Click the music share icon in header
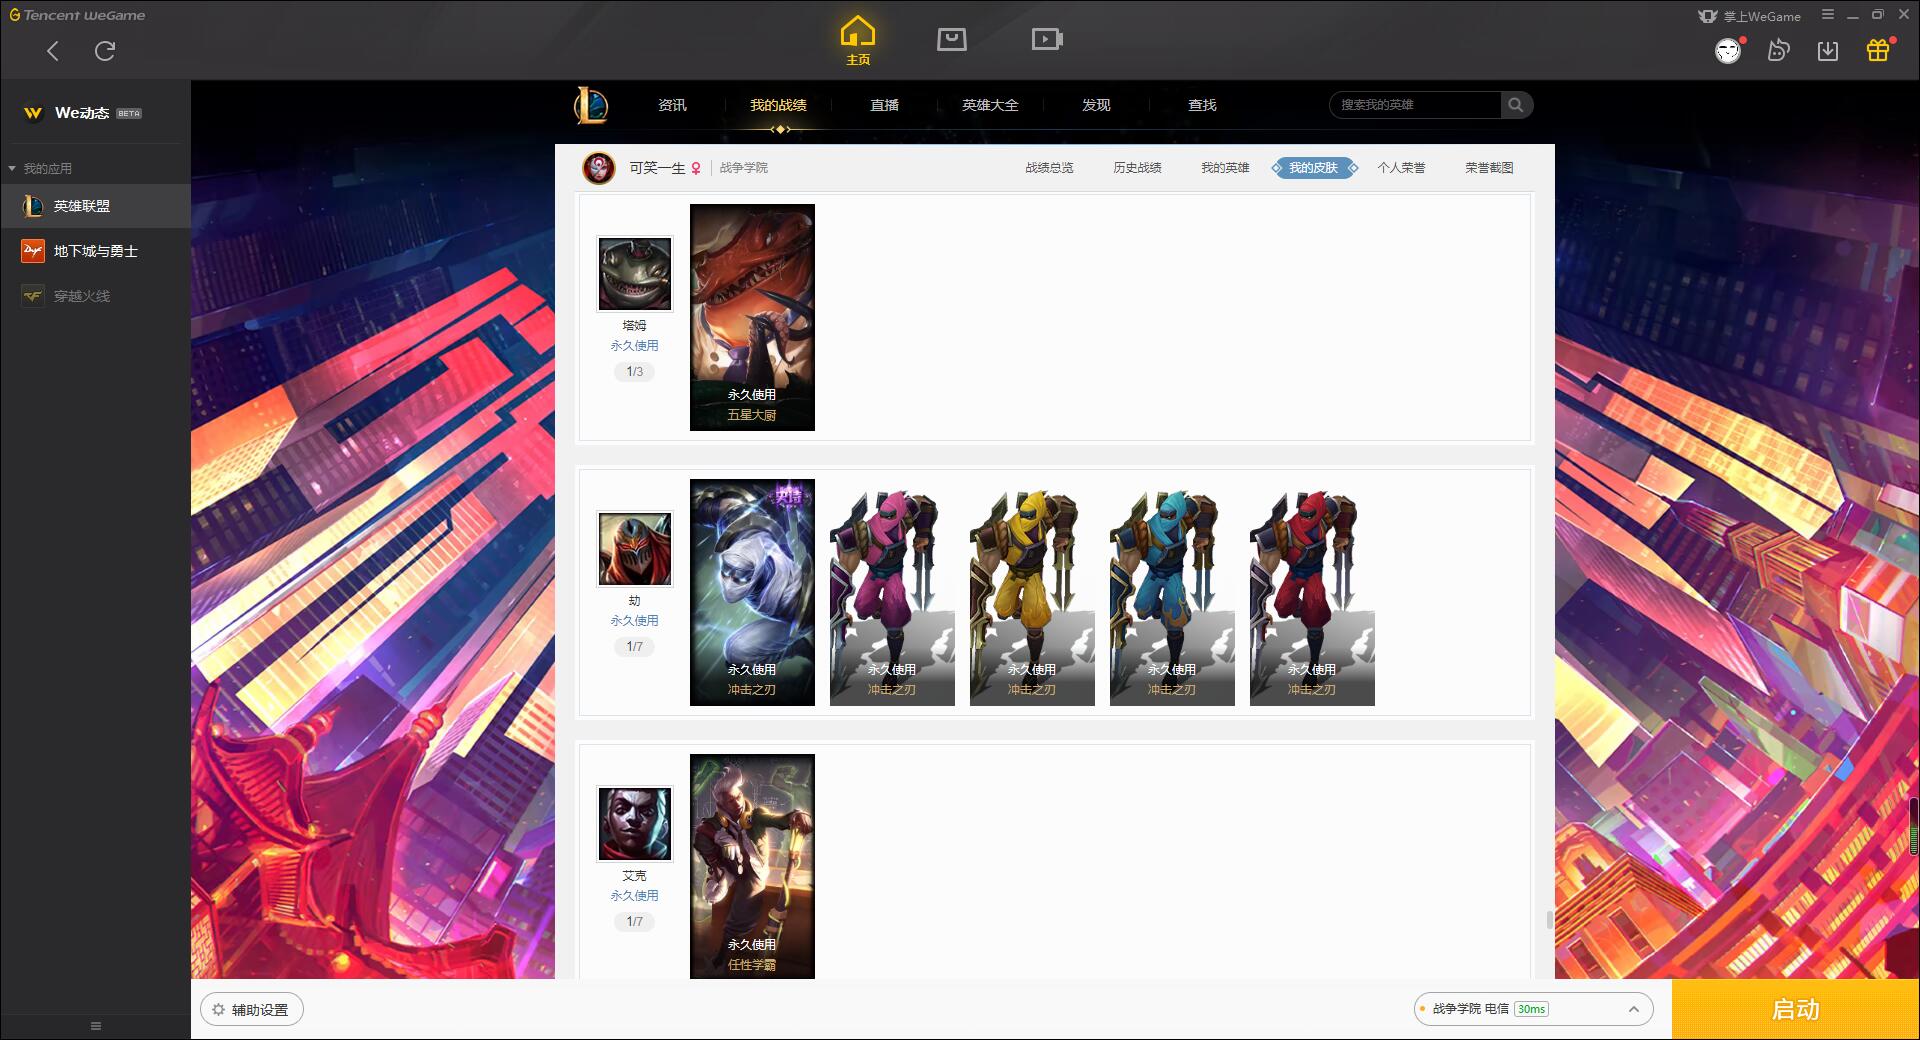This screenshot has height=1040, width=1920. pyautogui.click(x=1778, y=50)
